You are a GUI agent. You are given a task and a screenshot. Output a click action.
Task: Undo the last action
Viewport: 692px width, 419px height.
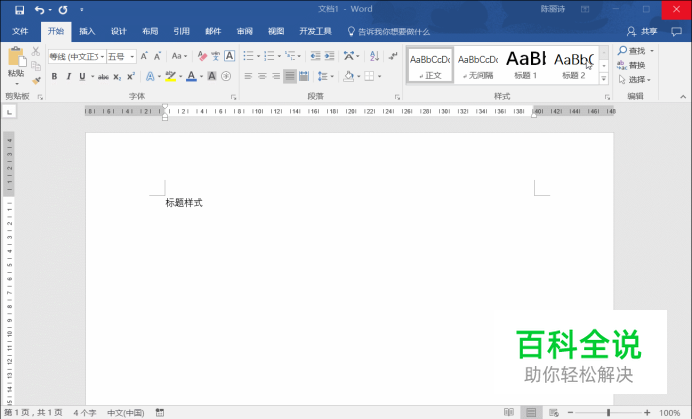pyautogui.click(x=40, y=9)
